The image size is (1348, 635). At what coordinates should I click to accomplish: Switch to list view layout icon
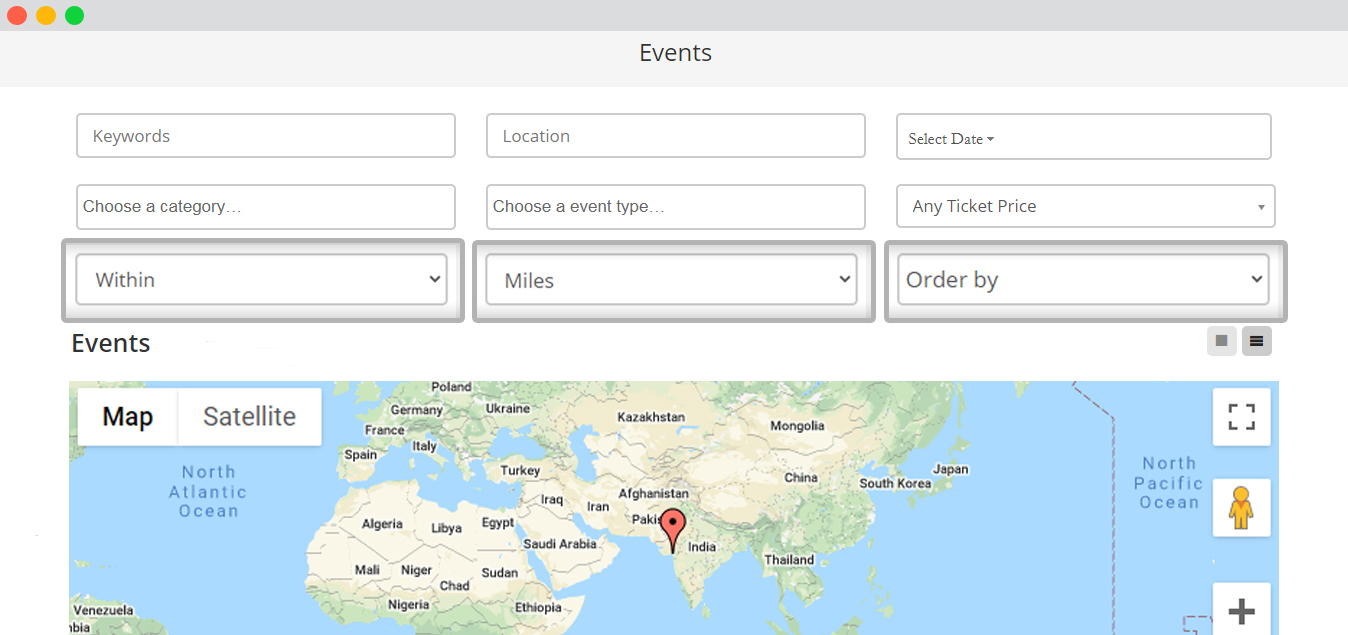click(x=1257, y=341)
